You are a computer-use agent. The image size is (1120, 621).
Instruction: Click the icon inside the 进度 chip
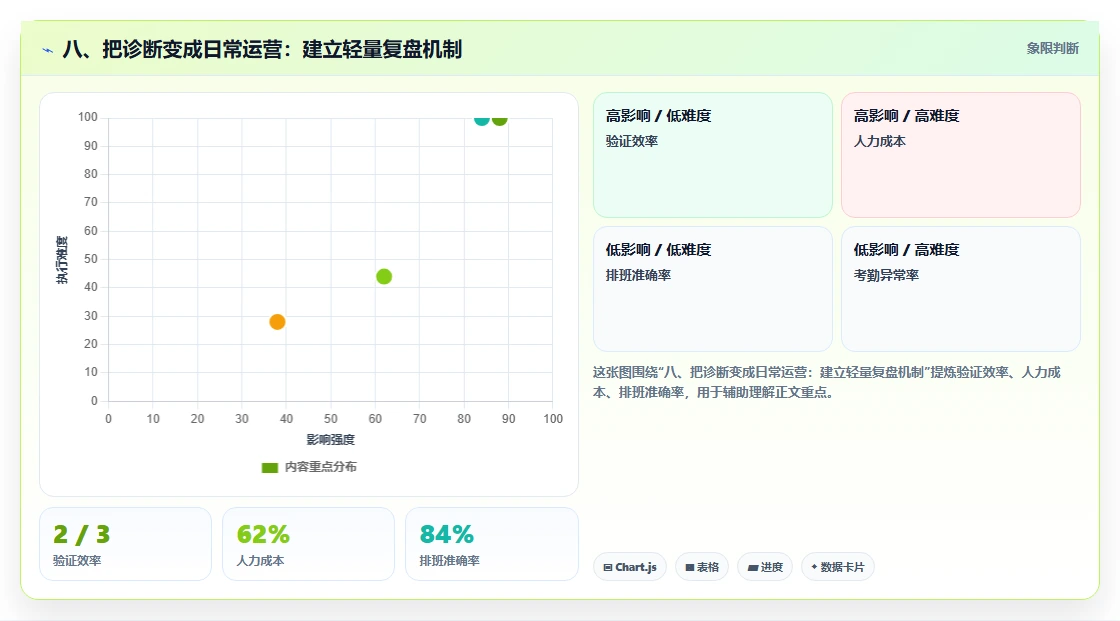pos(753,568)
